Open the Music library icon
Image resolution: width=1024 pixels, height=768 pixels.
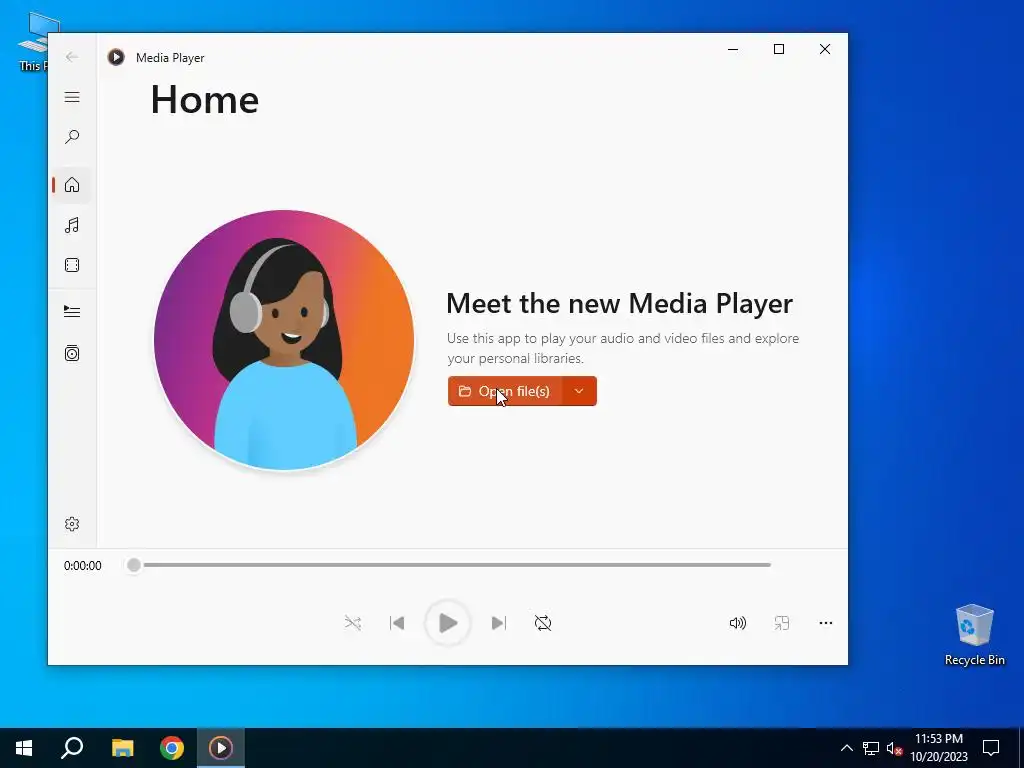click(72, 225)
